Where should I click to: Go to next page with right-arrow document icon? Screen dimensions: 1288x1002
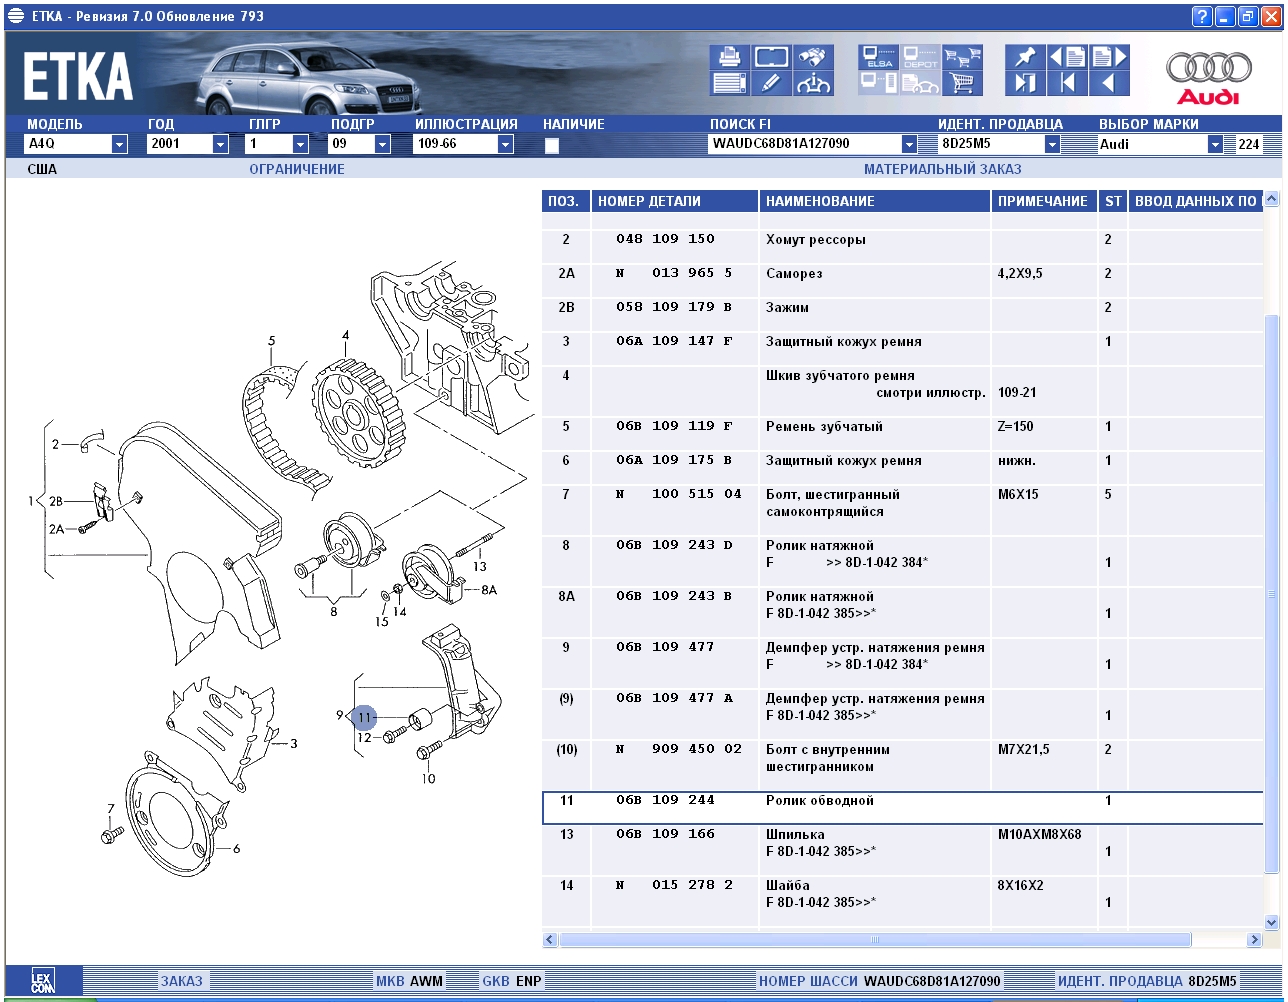pyautogui.click(x=1109, y=57)
